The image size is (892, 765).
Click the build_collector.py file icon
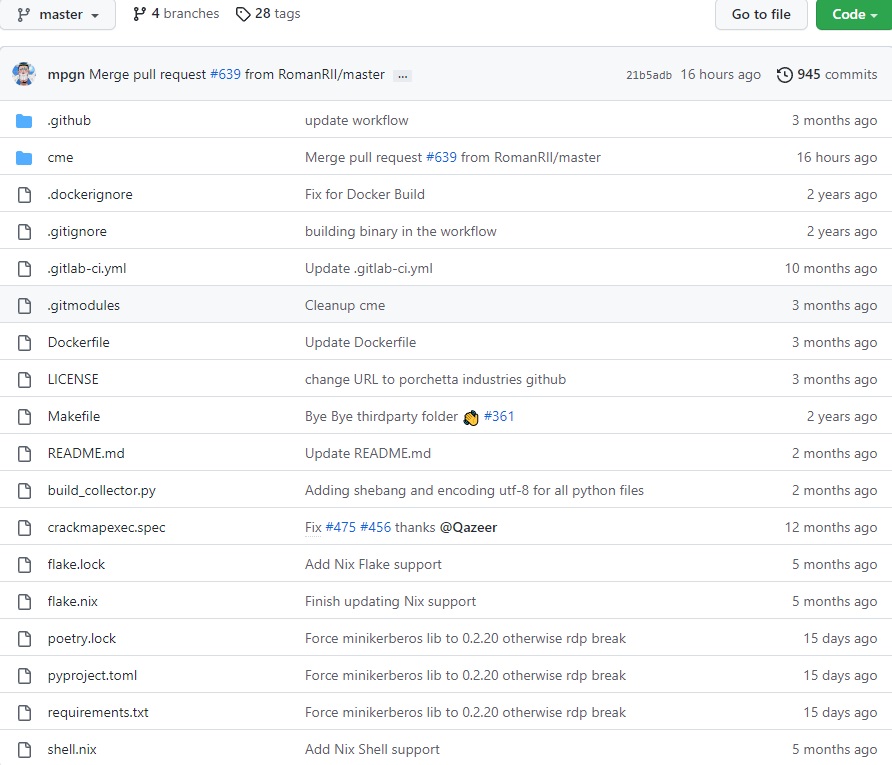tap(24, 490)
